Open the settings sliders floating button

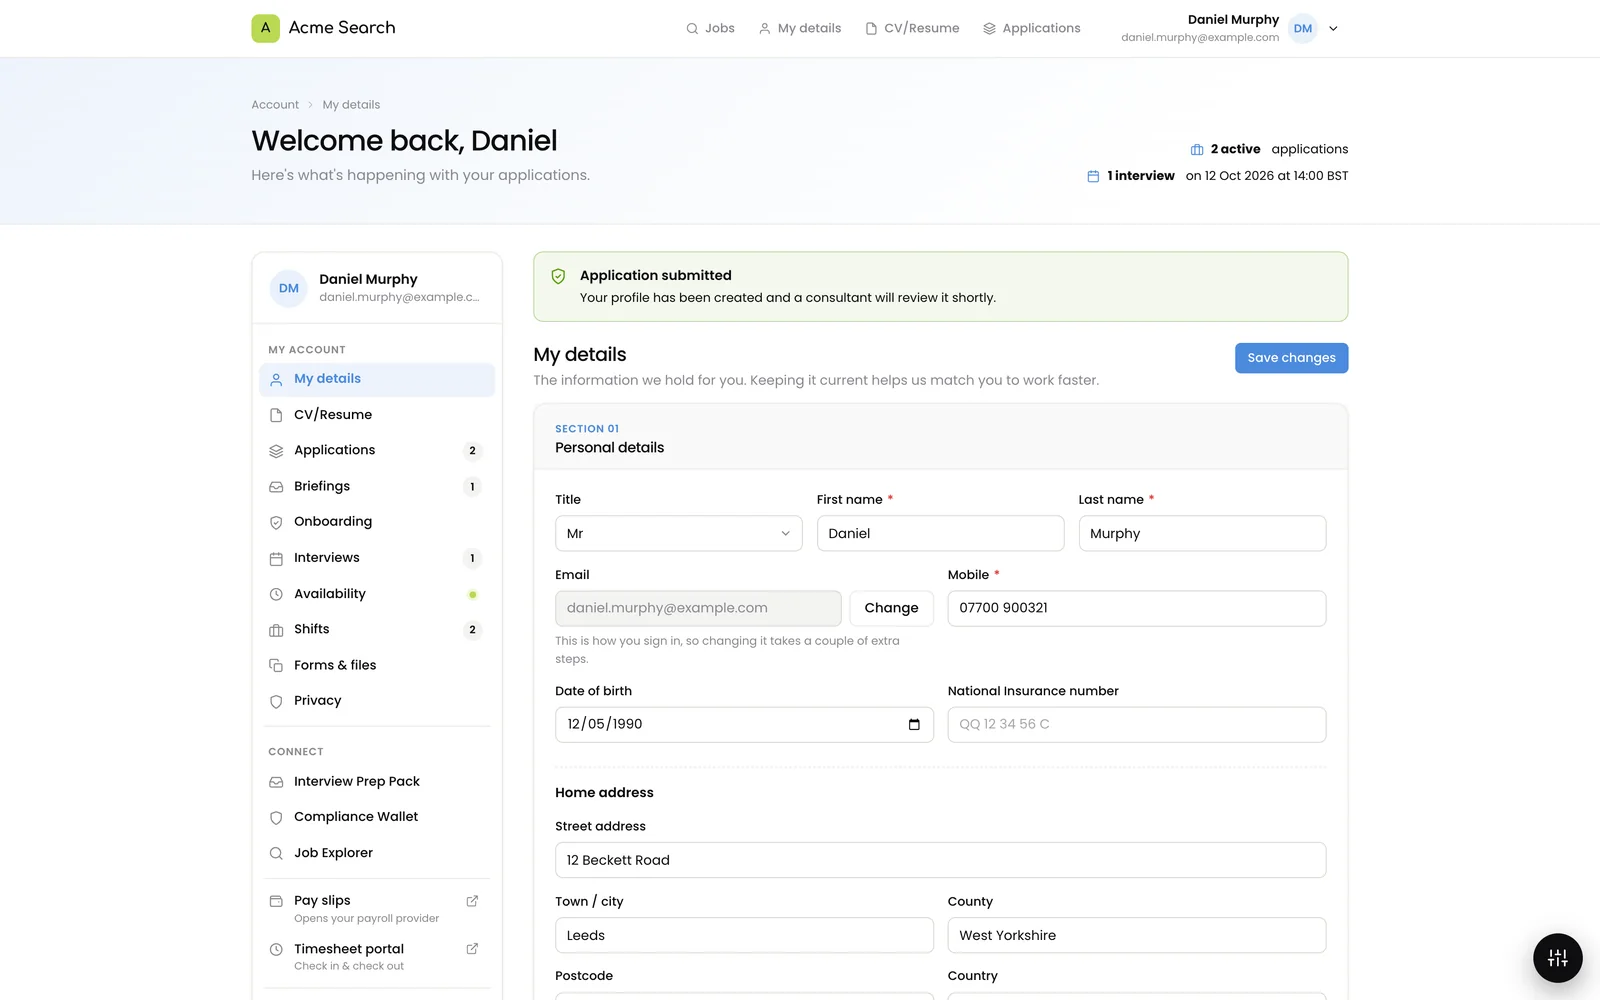tap(1558, 958)
